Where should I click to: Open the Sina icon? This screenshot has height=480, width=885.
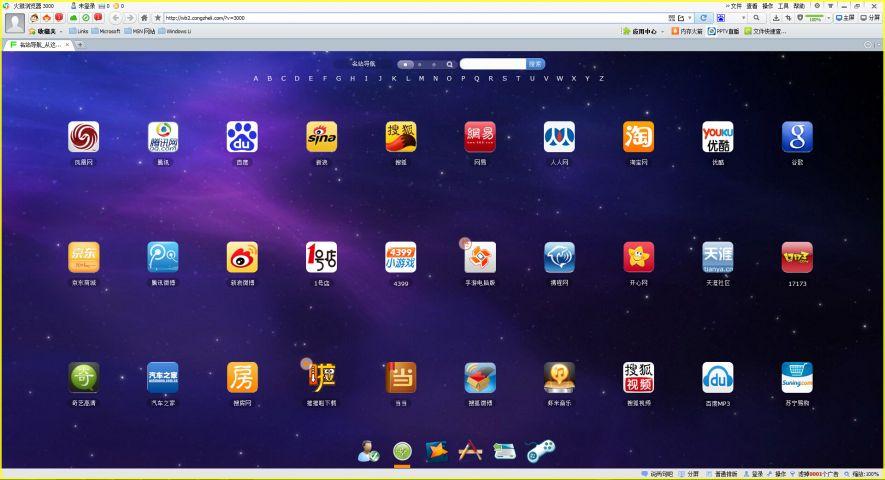coord(322,137)
